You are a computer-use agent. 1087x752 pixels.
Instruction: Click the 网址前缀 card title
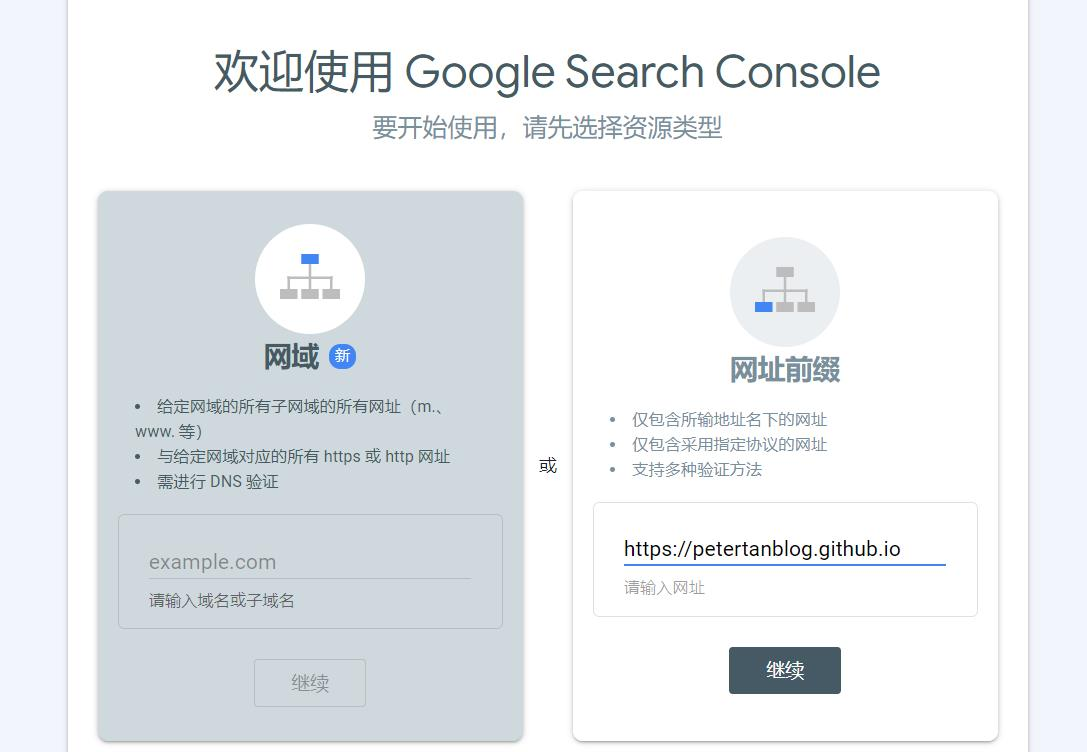tap(785, 368)
